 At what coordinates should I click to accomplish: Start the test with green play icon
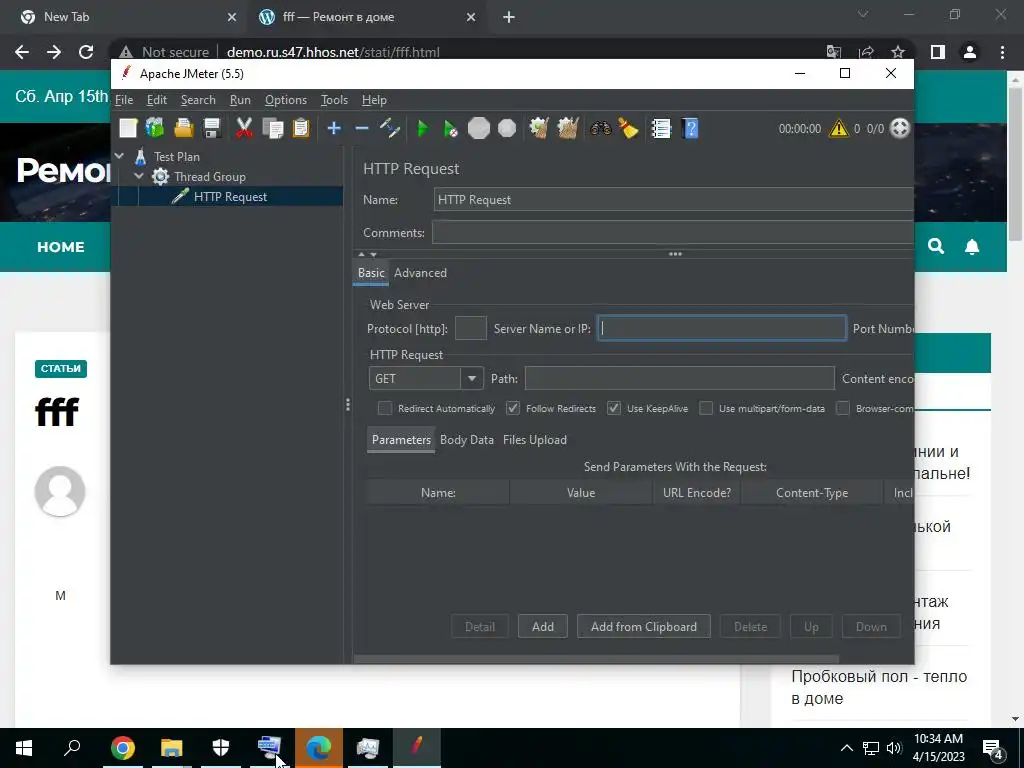(423, 129)
